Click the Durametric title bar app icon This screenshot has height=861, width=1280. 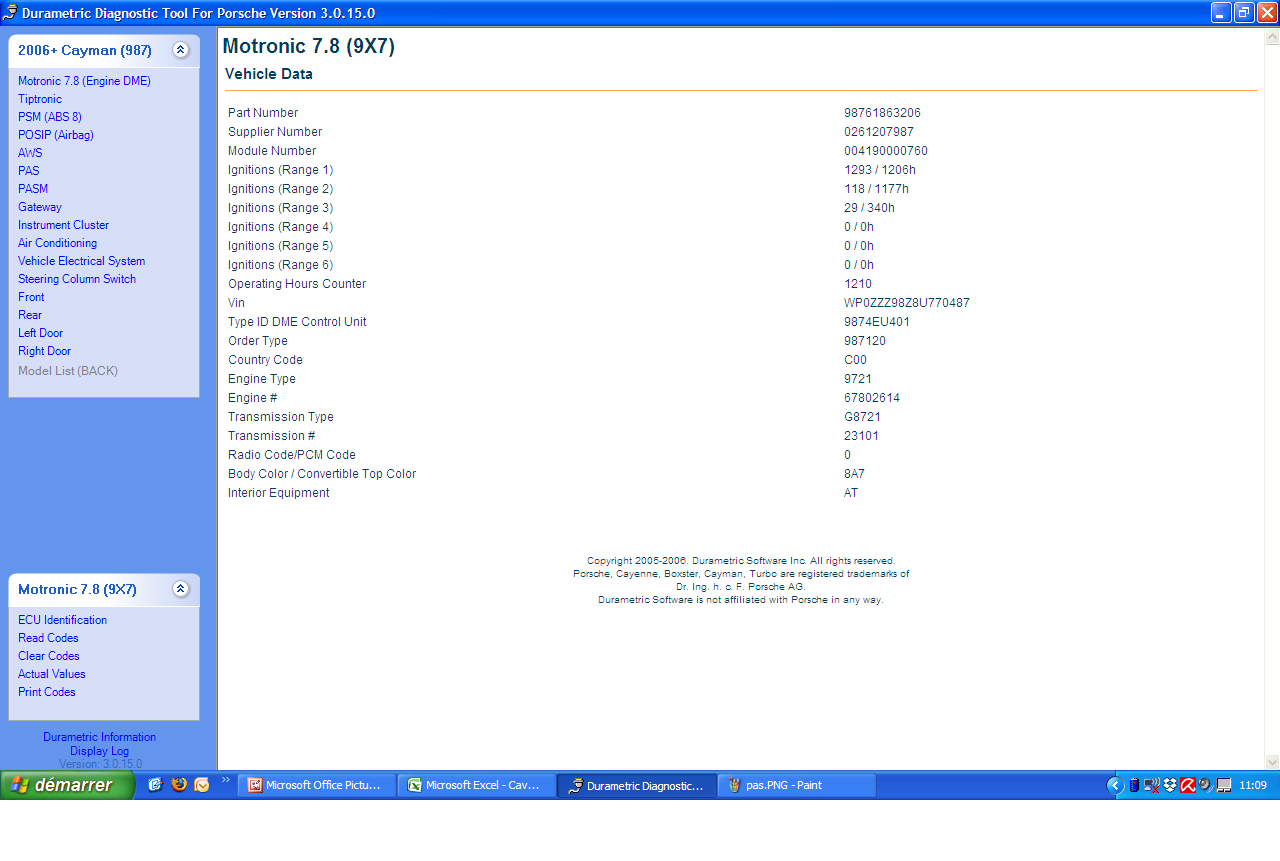coord(10,13)
